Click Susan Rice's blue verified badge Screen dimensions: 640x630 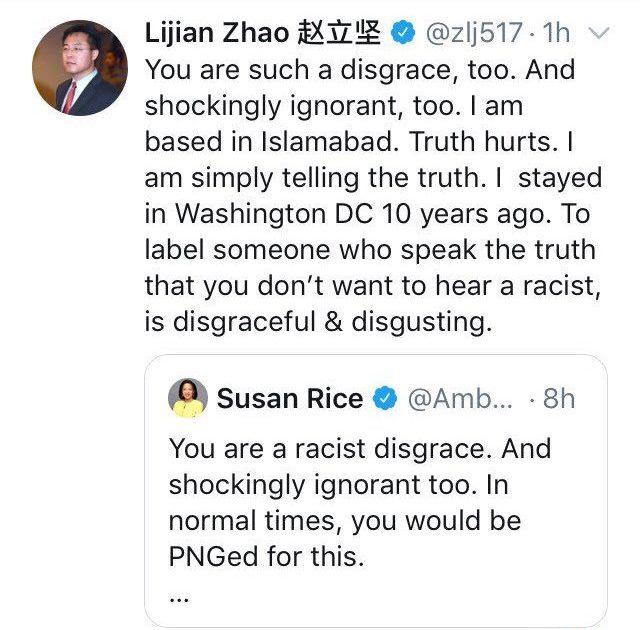[383, 399]
